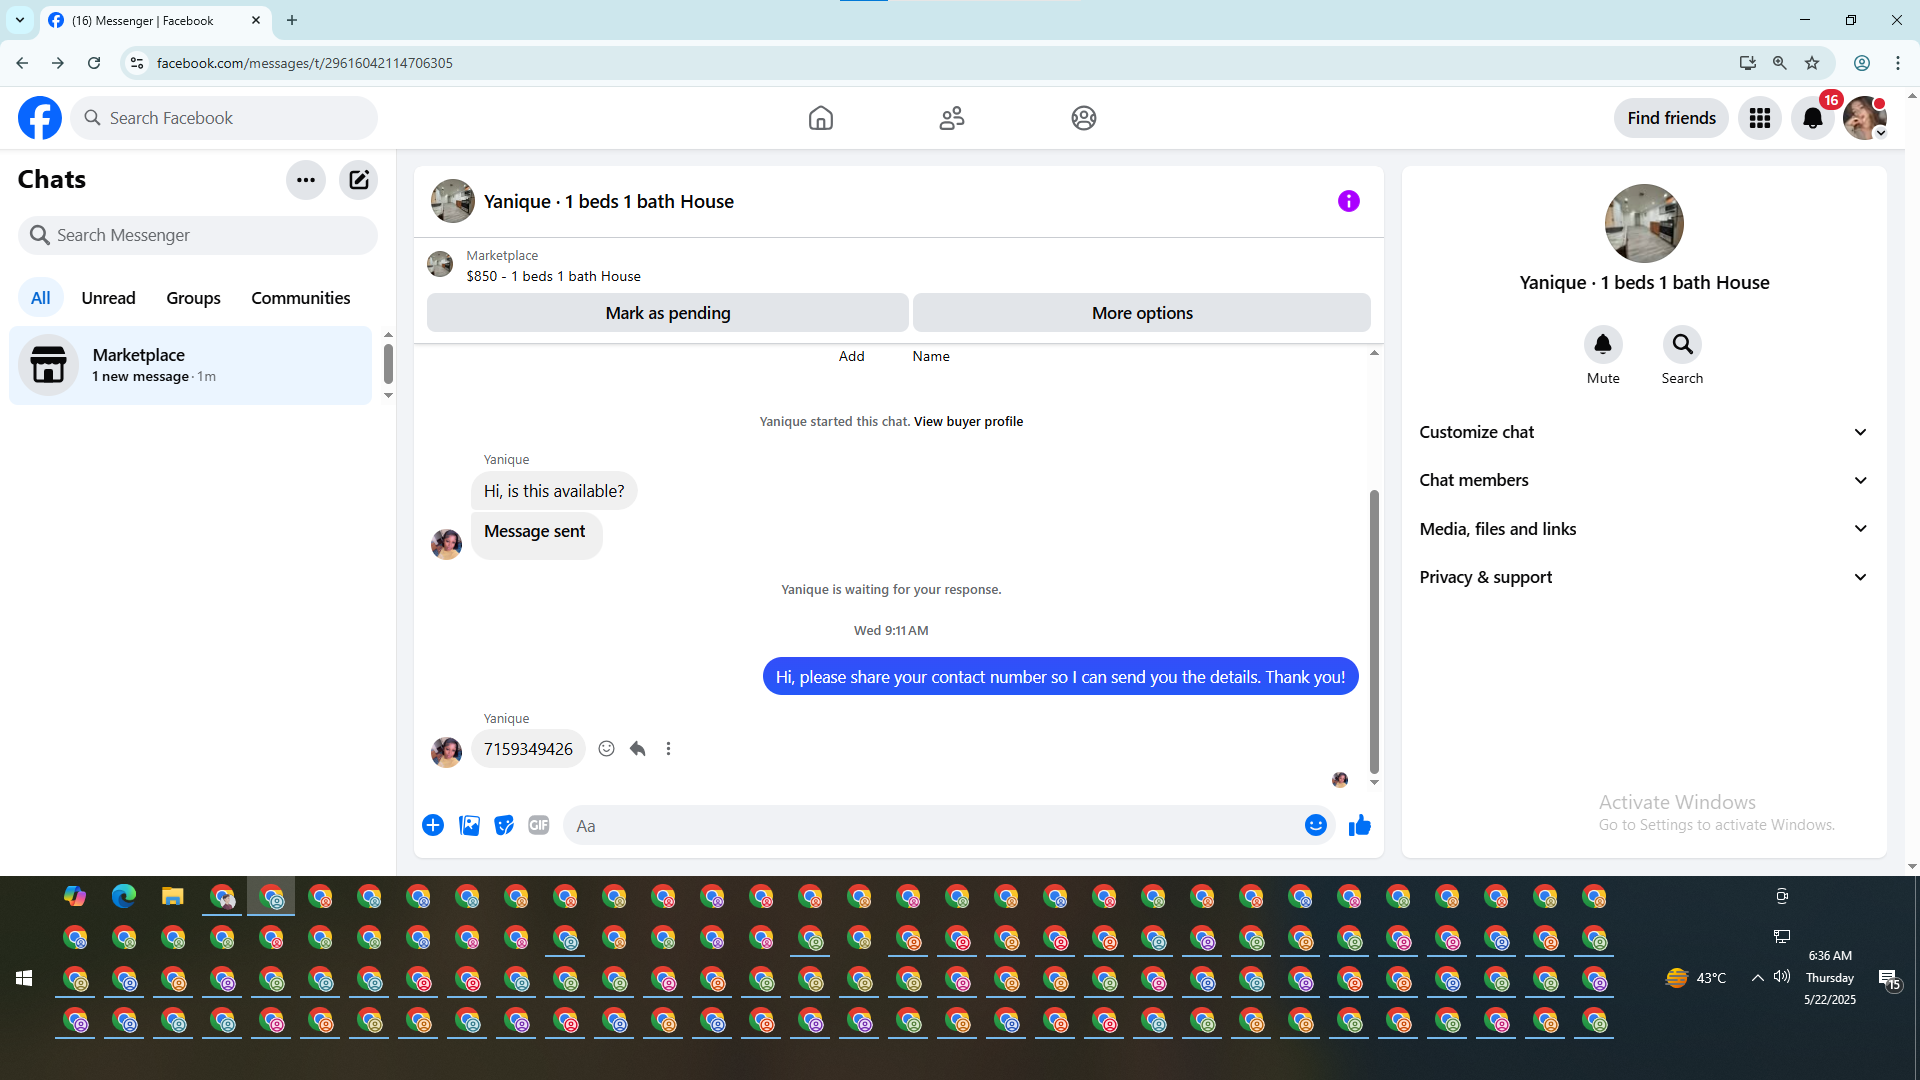
Task: Expand Privacy & support section
Action: [x=1644, y=577]
